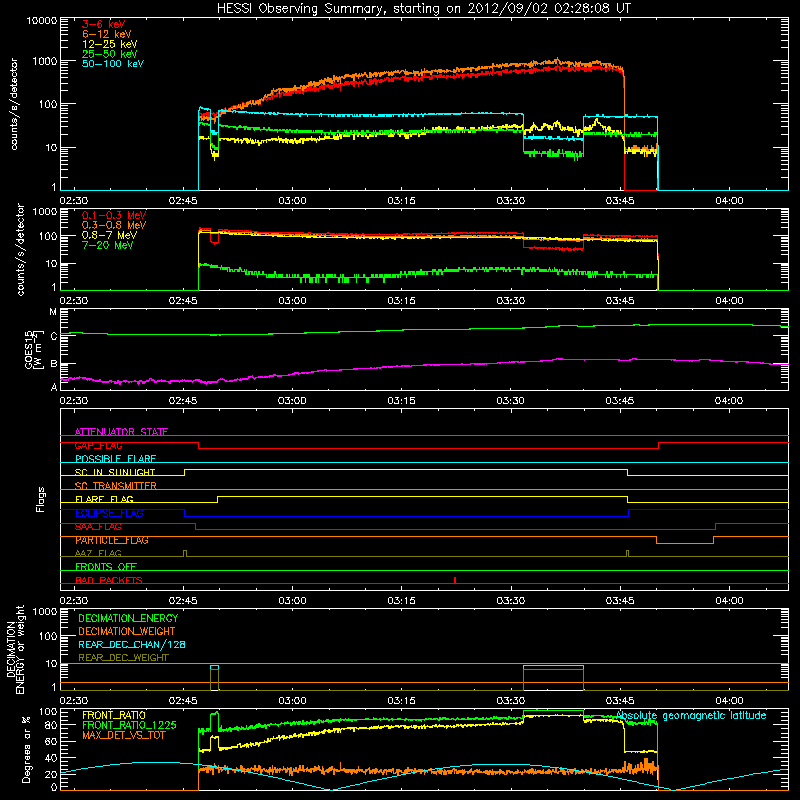Image resolution: width=800 pixels, height=800 pixels.
Task: Click the 'ATTENUATOR_STATE' flag label
Action: [121, 432]
